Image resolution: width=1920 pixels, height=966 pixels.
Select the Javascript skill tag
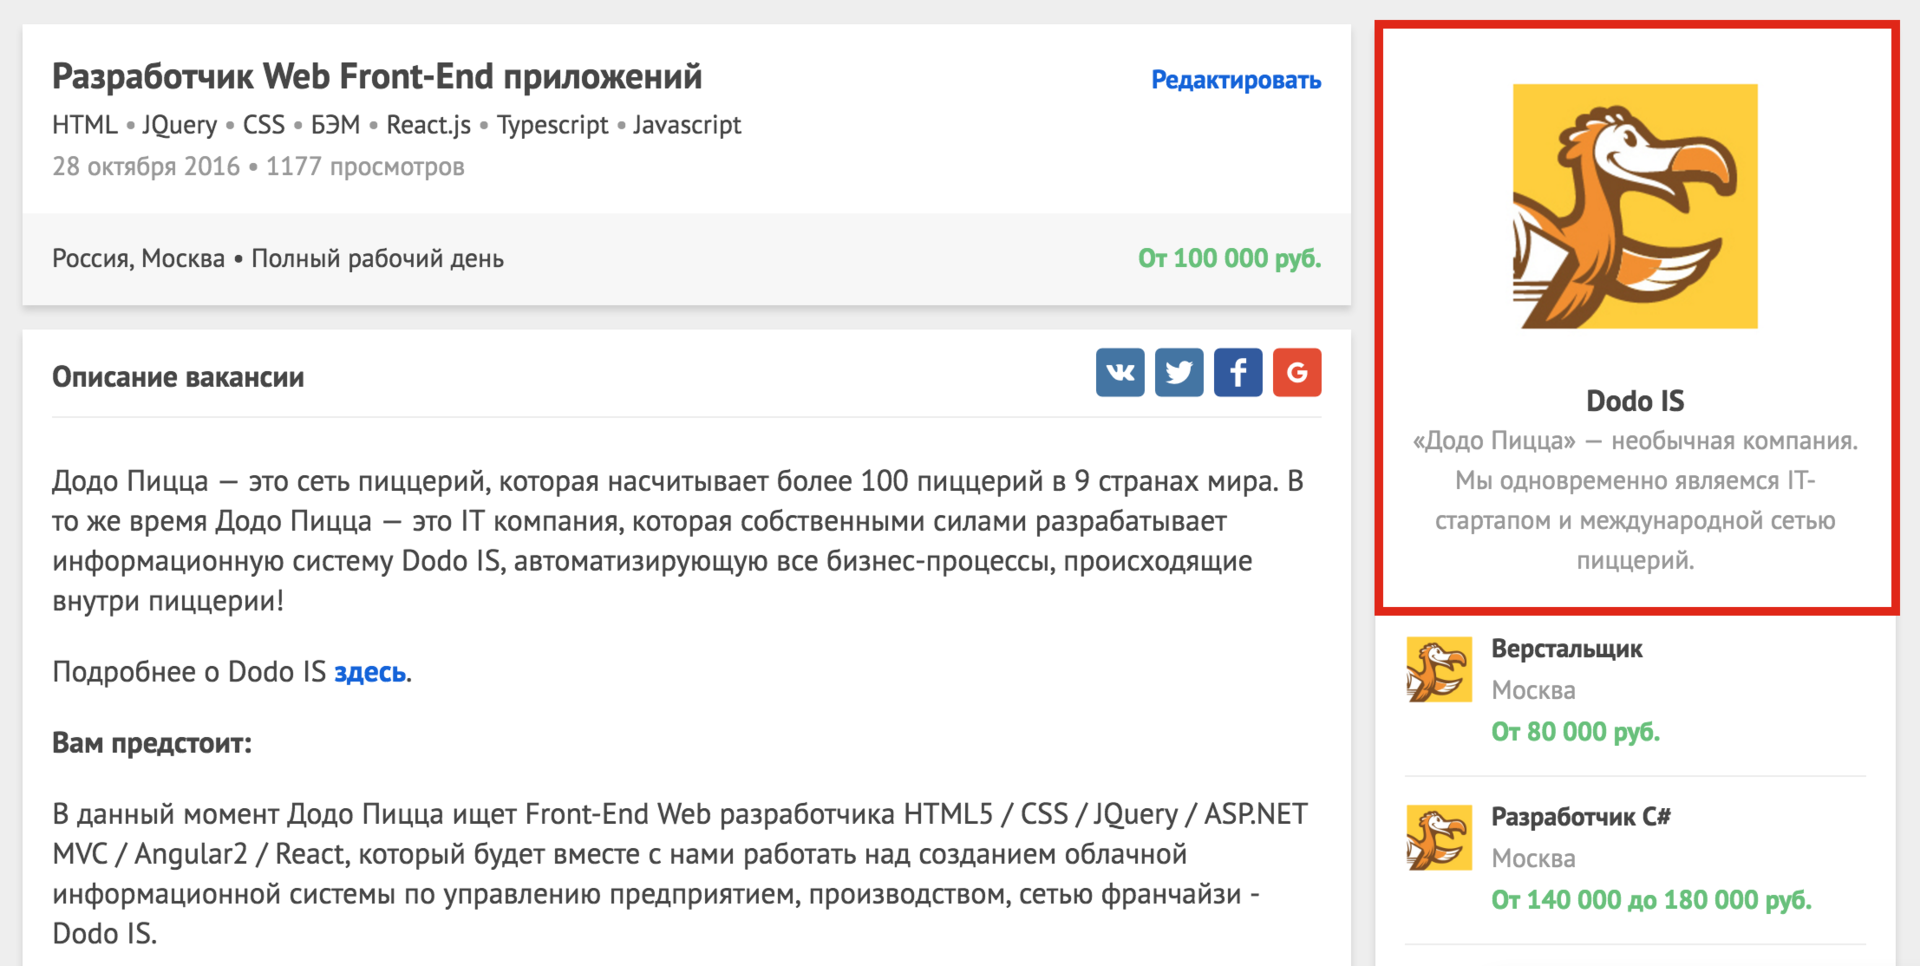pyautogui.click(x=686, y=124)
